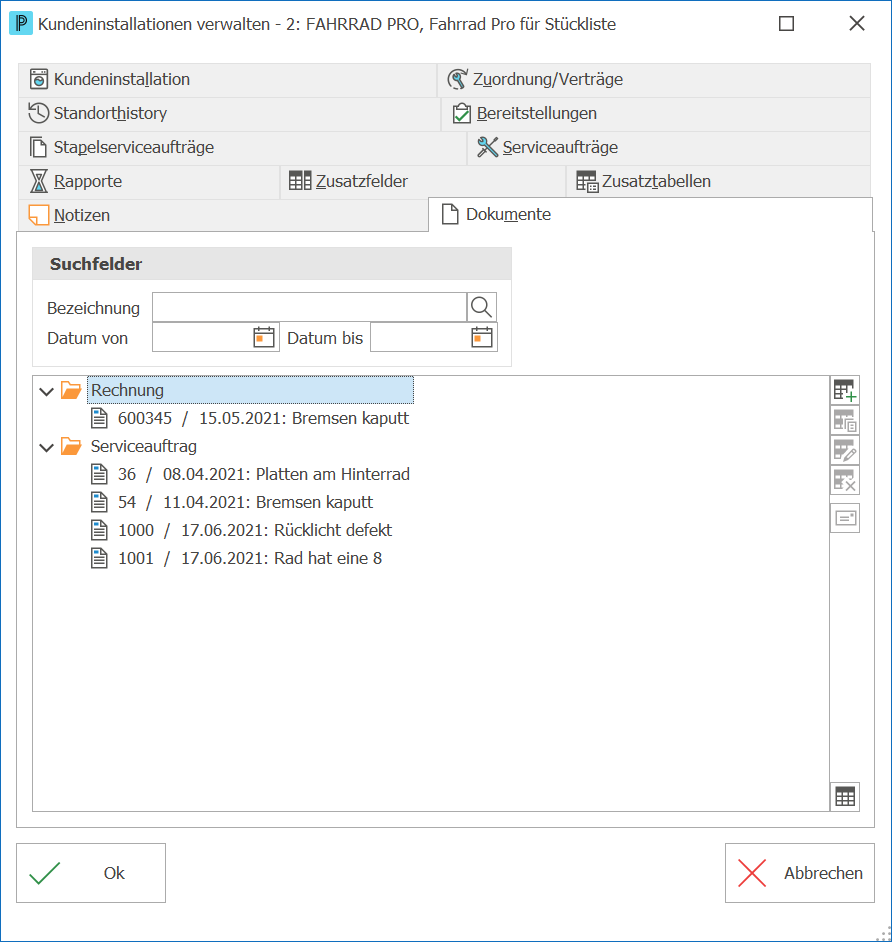Open the Datum bis calendar picker
Image resolution: width=892 pixels, height=942 pixels.
click(x=482, y=337)
